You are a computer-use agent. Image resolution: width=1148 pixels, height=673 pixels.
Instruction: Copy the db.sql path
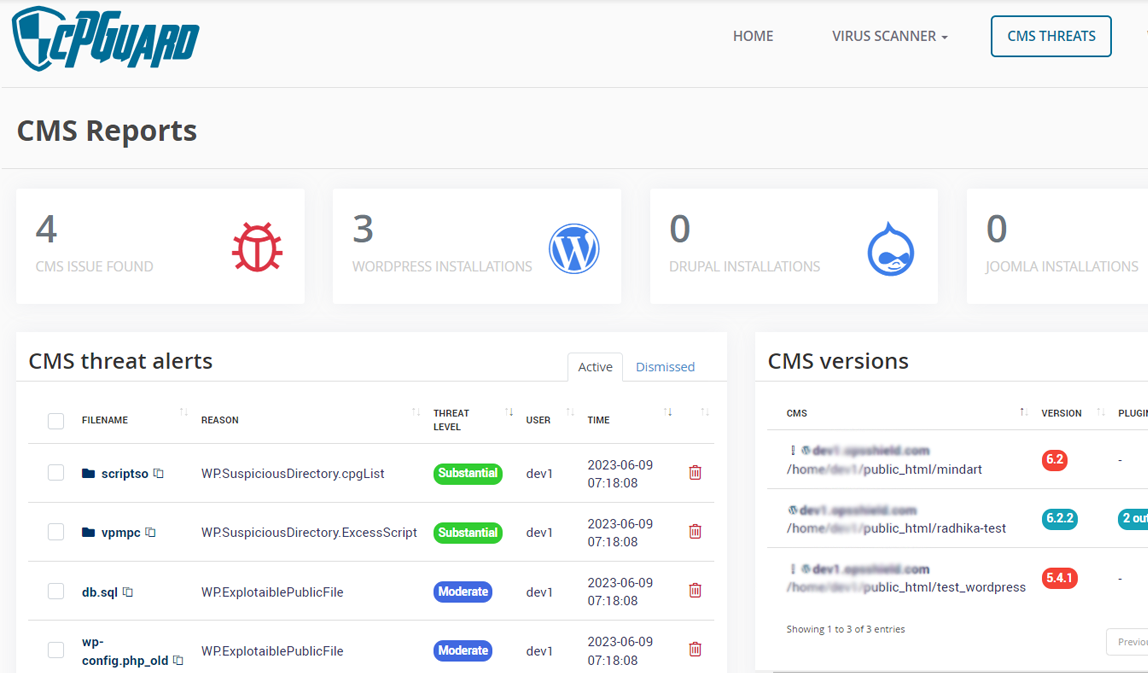coord(127,592)
